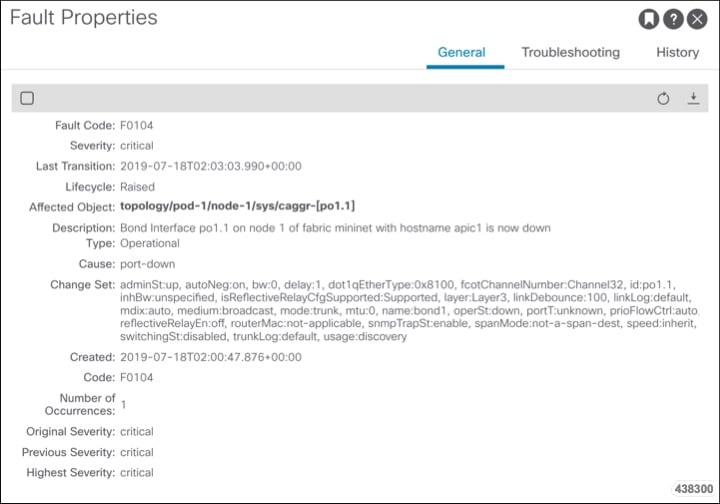Click the Type Operational value

(150, 243)
